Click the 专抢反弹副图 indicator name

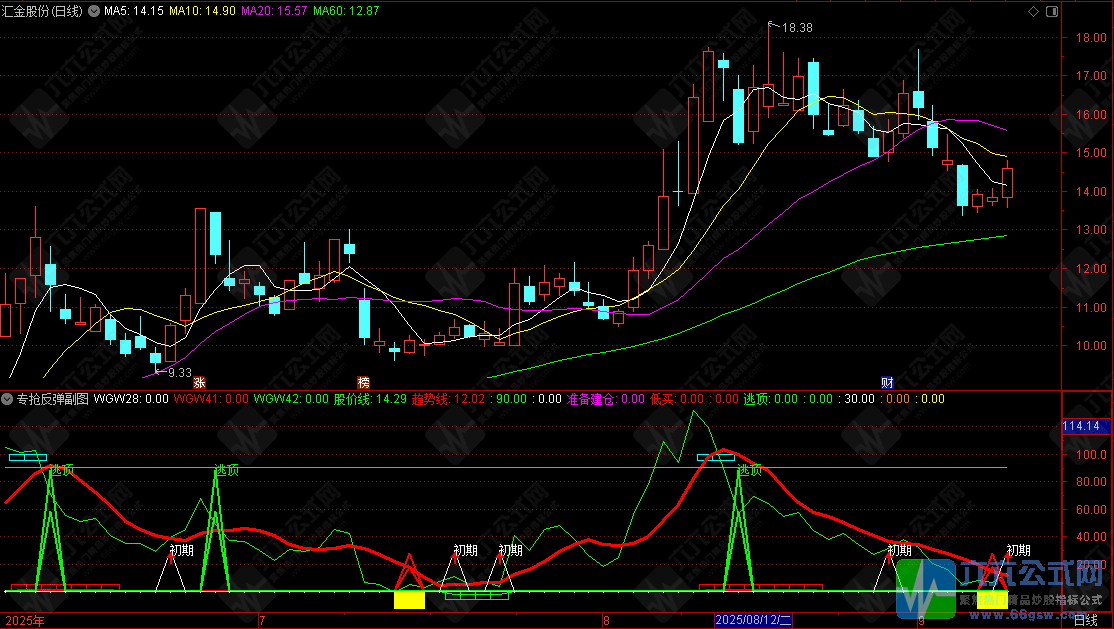coord(53,399)
